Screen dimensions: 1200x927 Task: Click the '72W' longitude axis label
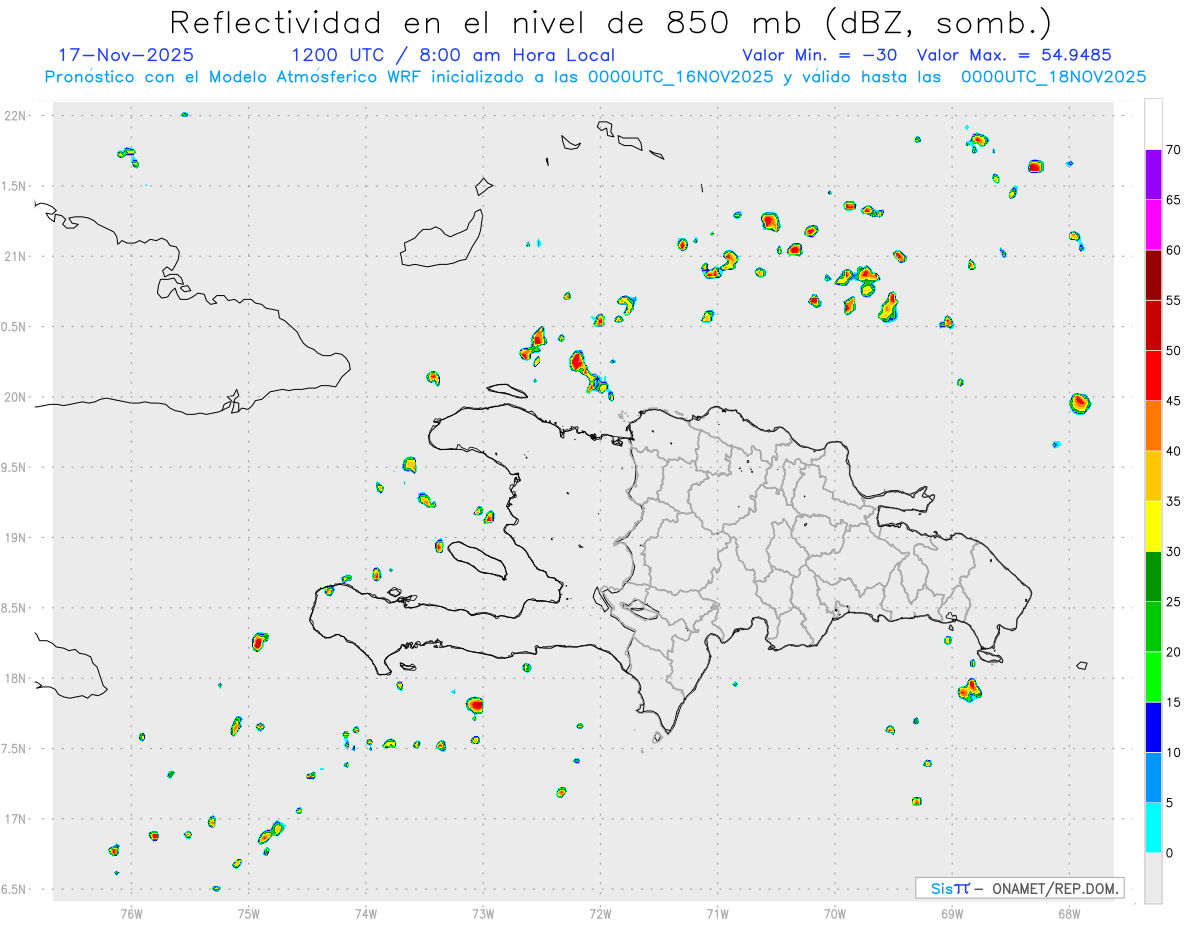(600, 913)
